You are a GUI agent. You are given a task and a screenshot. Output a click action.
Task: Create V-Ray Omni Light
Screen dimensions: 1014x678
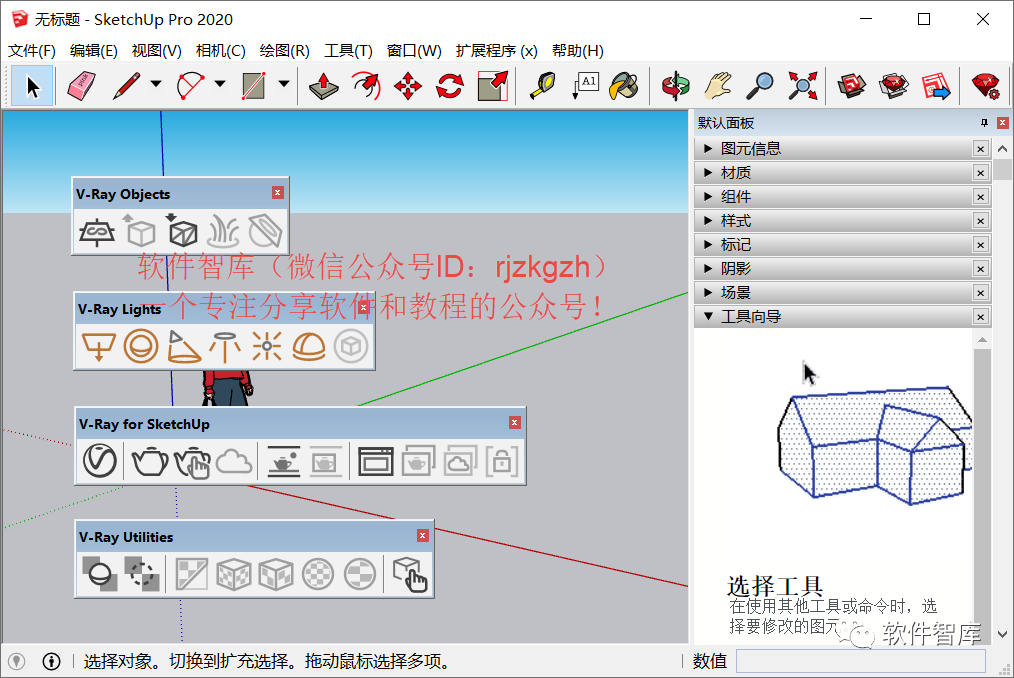click(267, 346)
